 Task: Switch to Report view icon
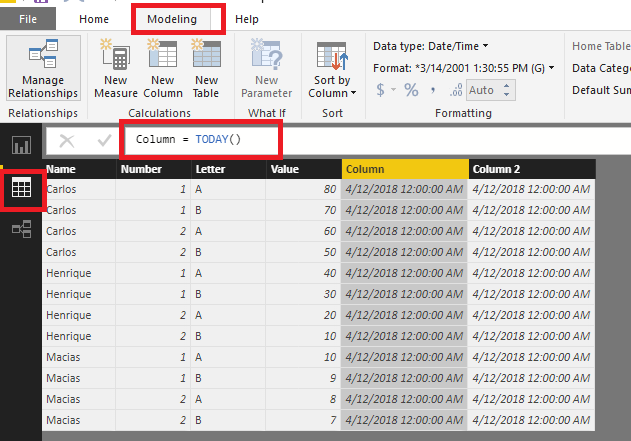tap(21, 145)
